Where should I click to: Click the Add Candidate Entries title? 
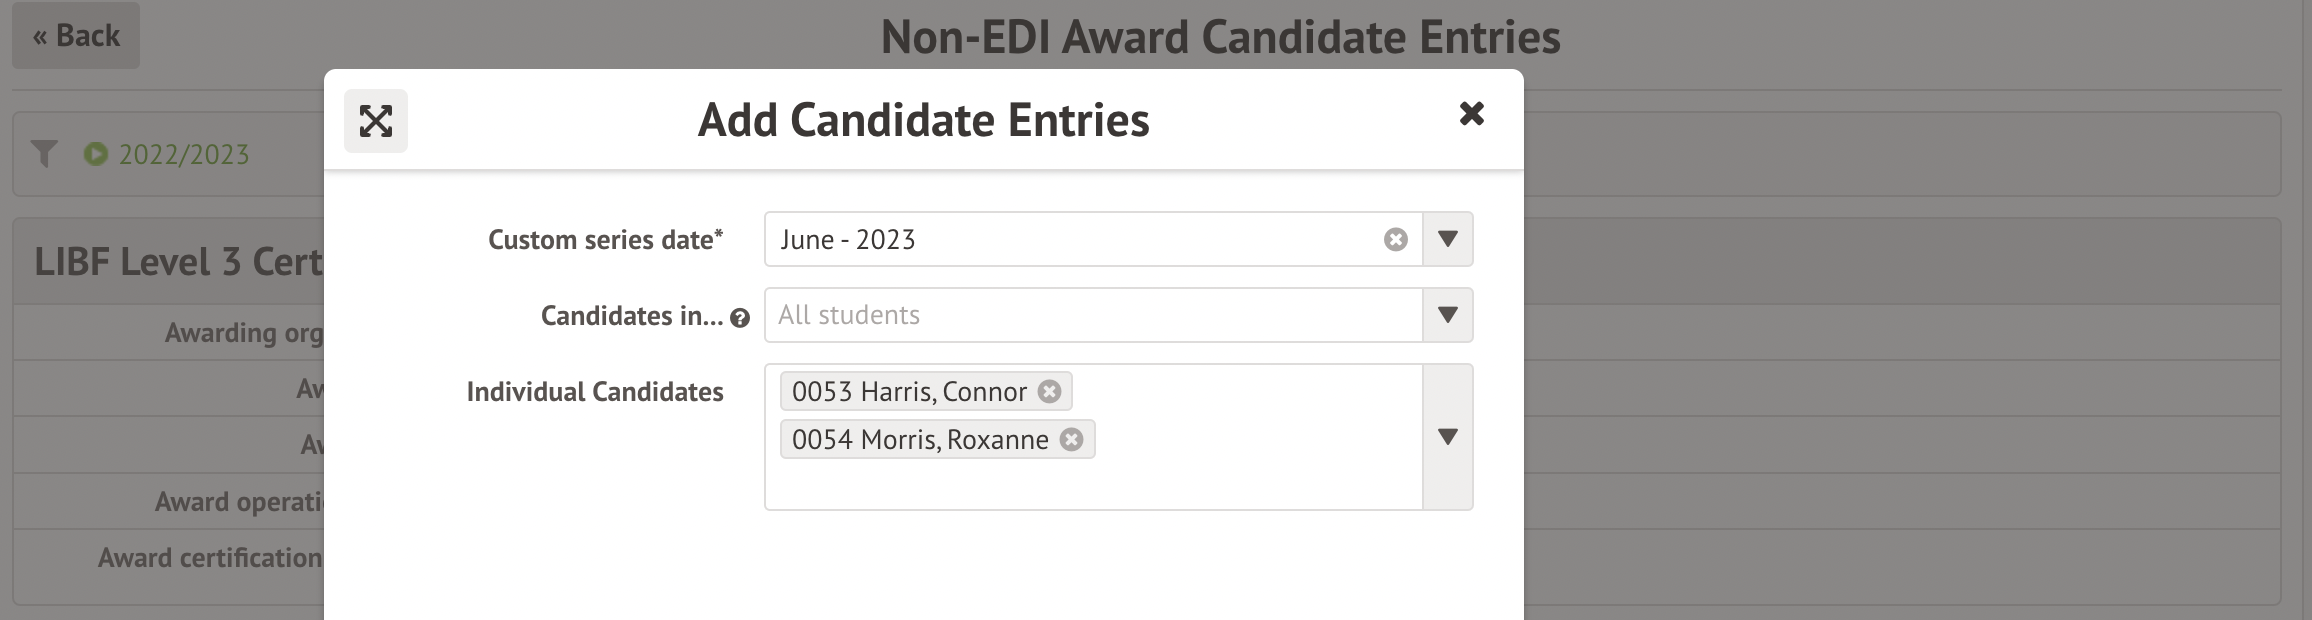923,120
